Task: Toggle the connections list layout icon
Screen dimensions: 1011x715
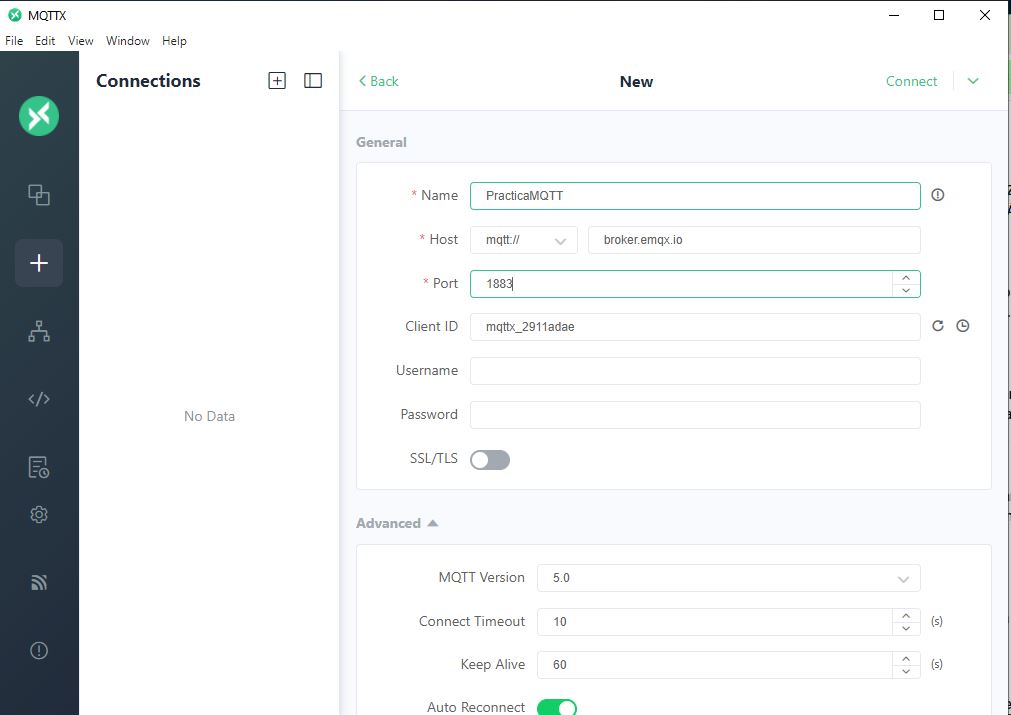Action: (313, 81)
